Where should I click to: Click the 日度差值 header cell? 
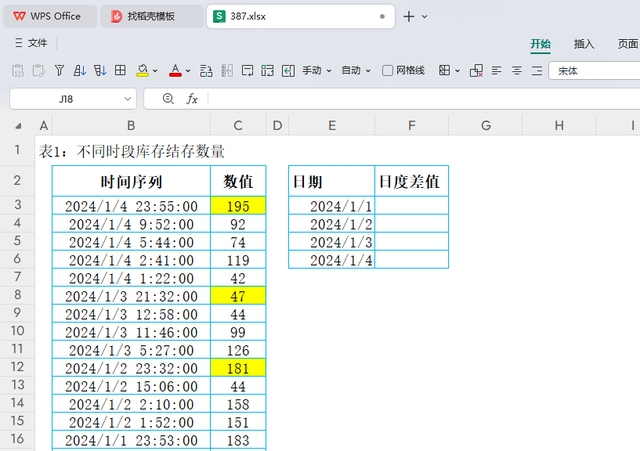pos(411,181)
